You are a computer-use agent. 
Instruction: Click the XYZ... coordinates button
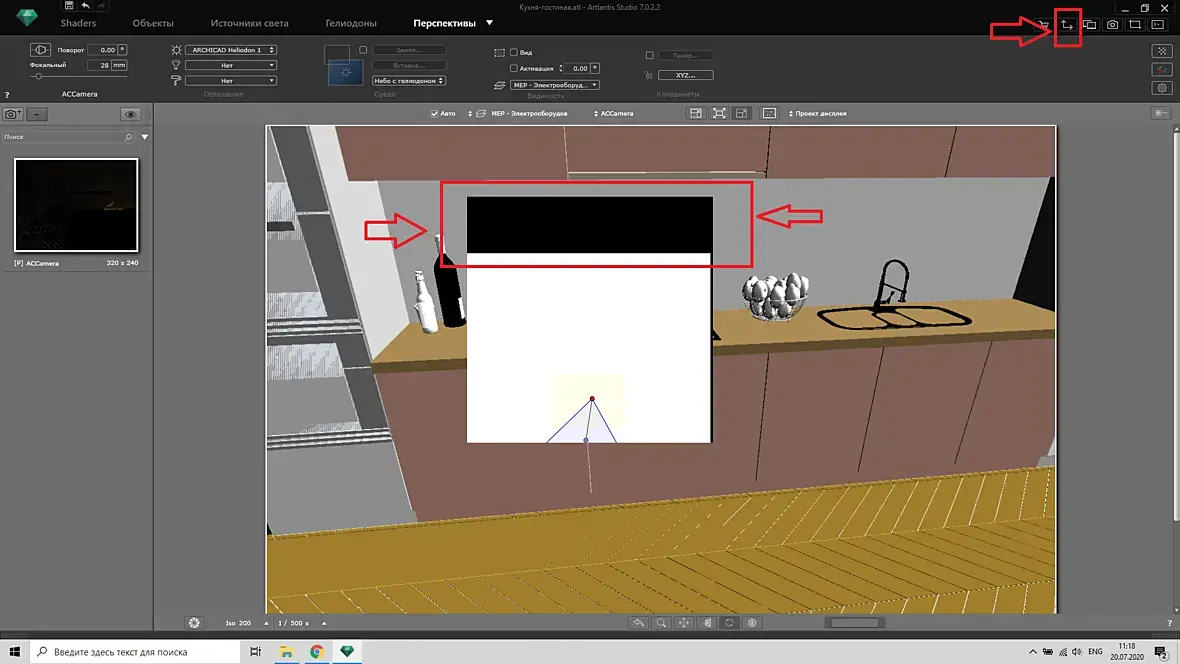click(686, 75)
